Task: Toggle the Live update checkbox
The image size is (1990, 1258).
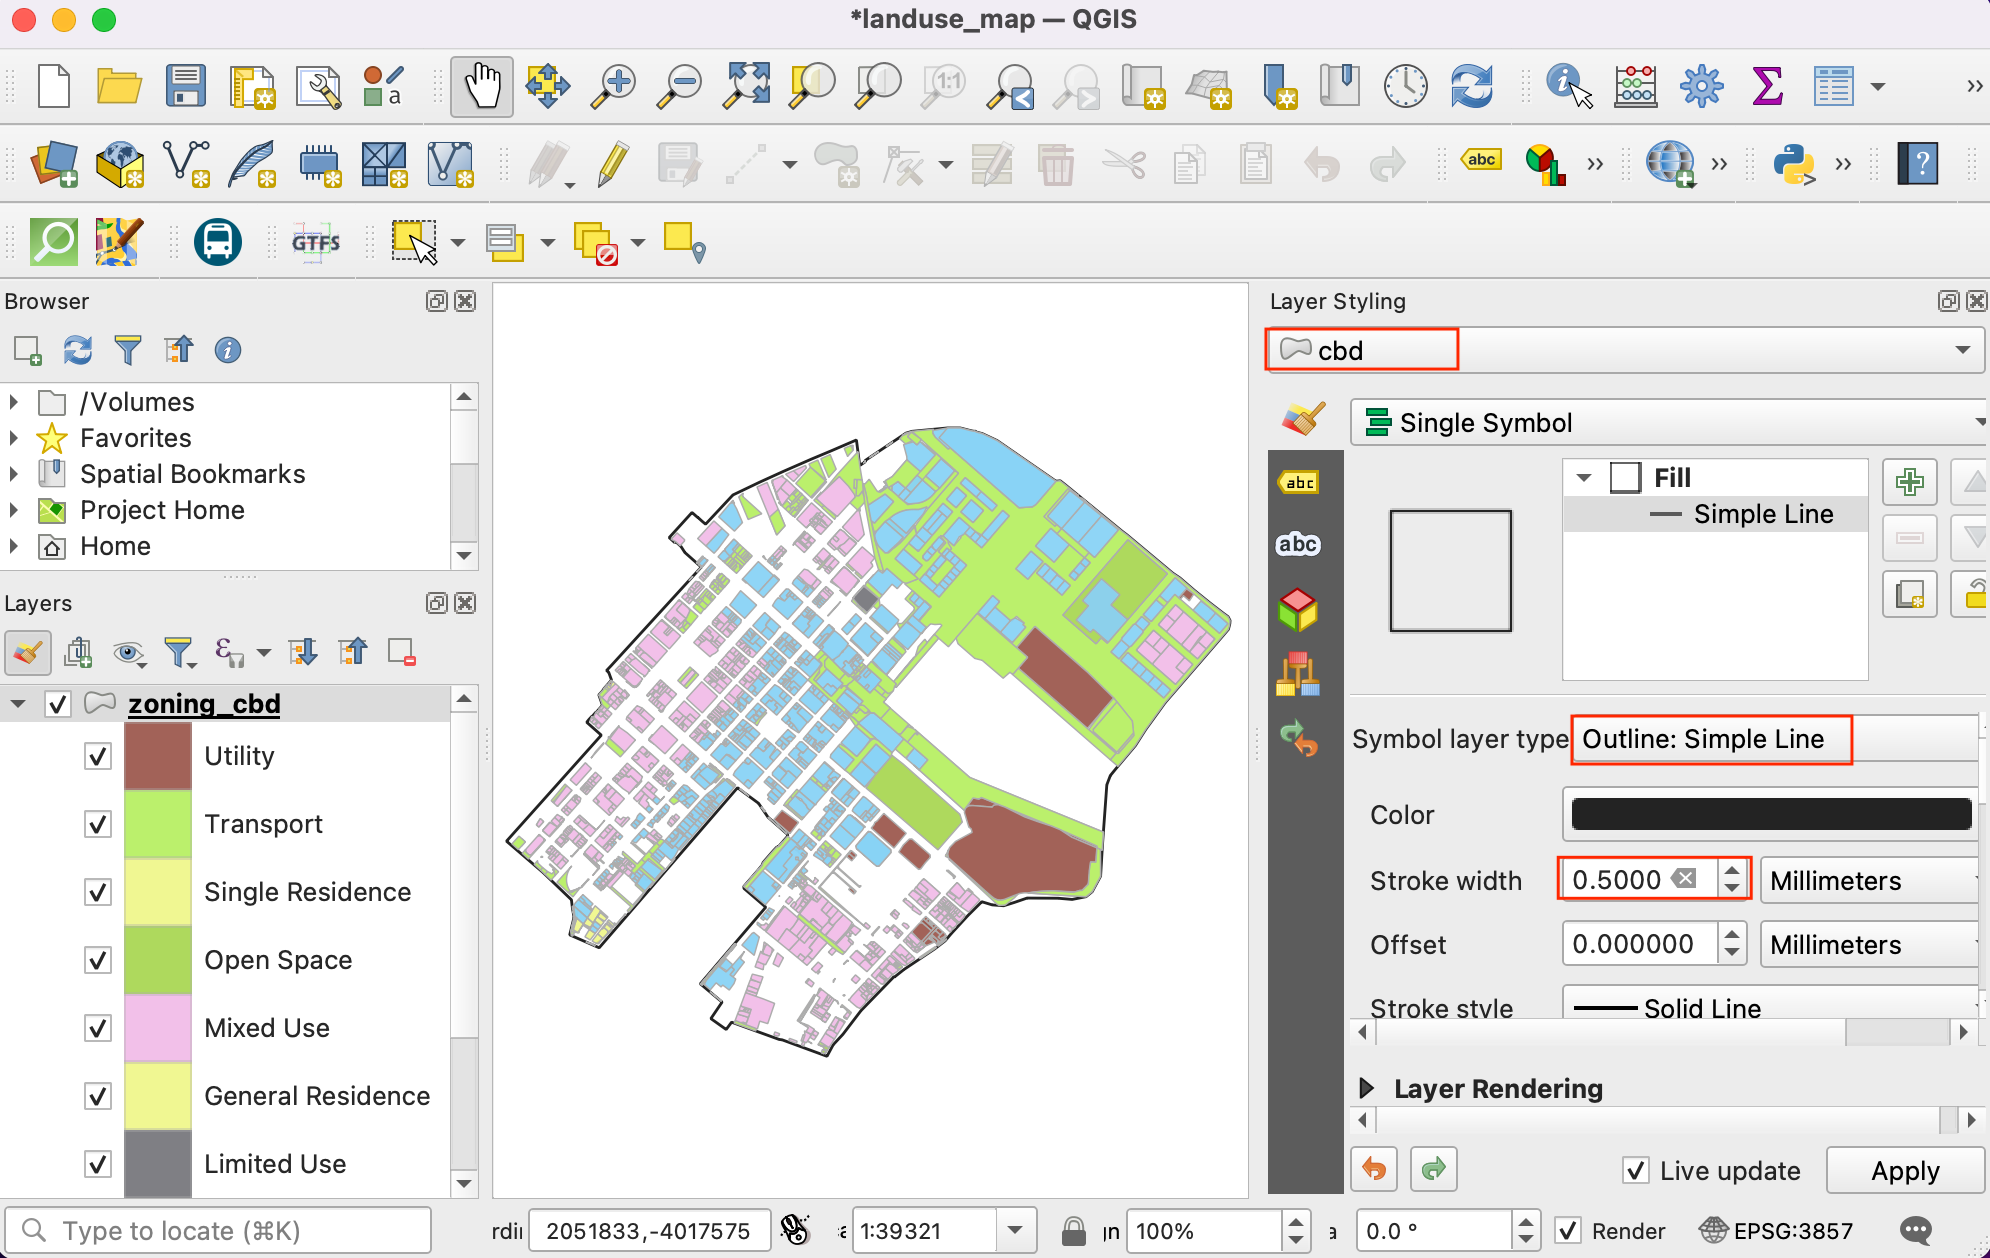Action: (x=1636, y=1170)
